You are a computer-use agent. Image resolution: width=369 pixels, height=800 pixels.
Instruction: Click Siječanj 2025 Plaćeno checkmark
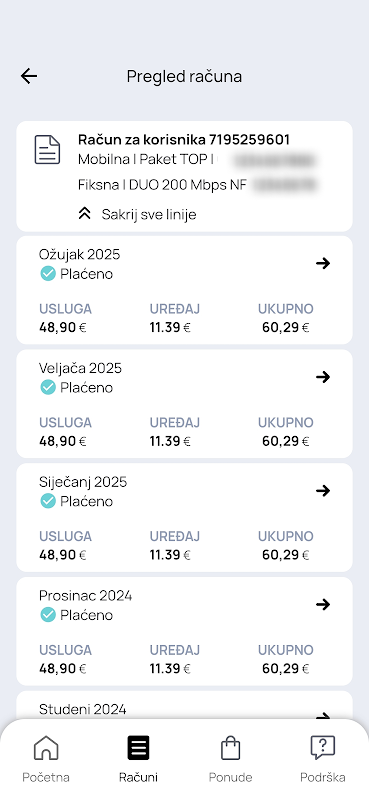pyautogui.click(x=47, y=502)
